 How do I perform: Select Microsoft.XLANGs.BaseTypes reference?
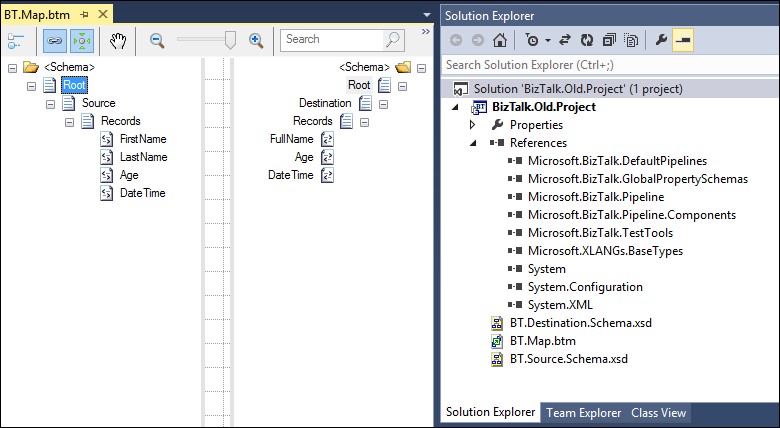pos(605,251)
